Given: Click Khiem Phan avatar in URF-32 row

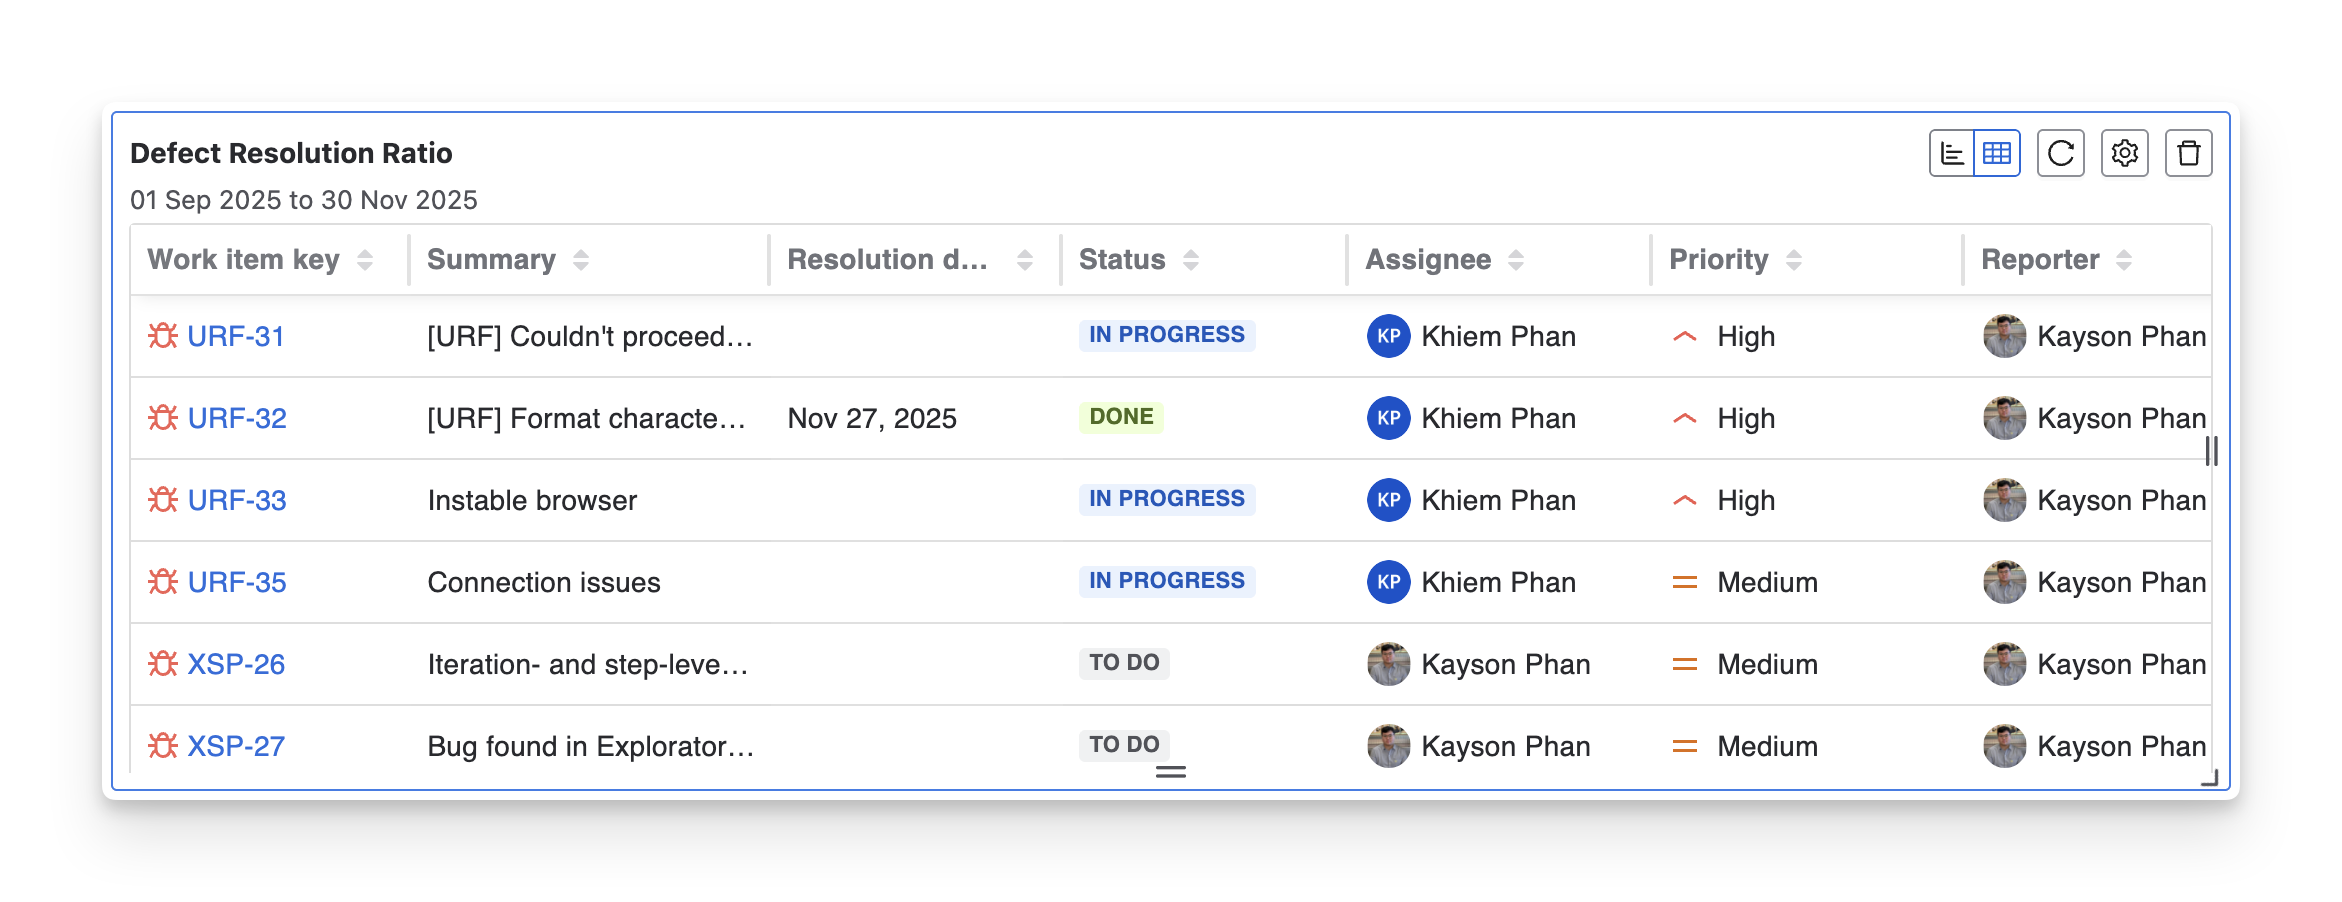Looking at the screenshot, I should point(1388,418).
